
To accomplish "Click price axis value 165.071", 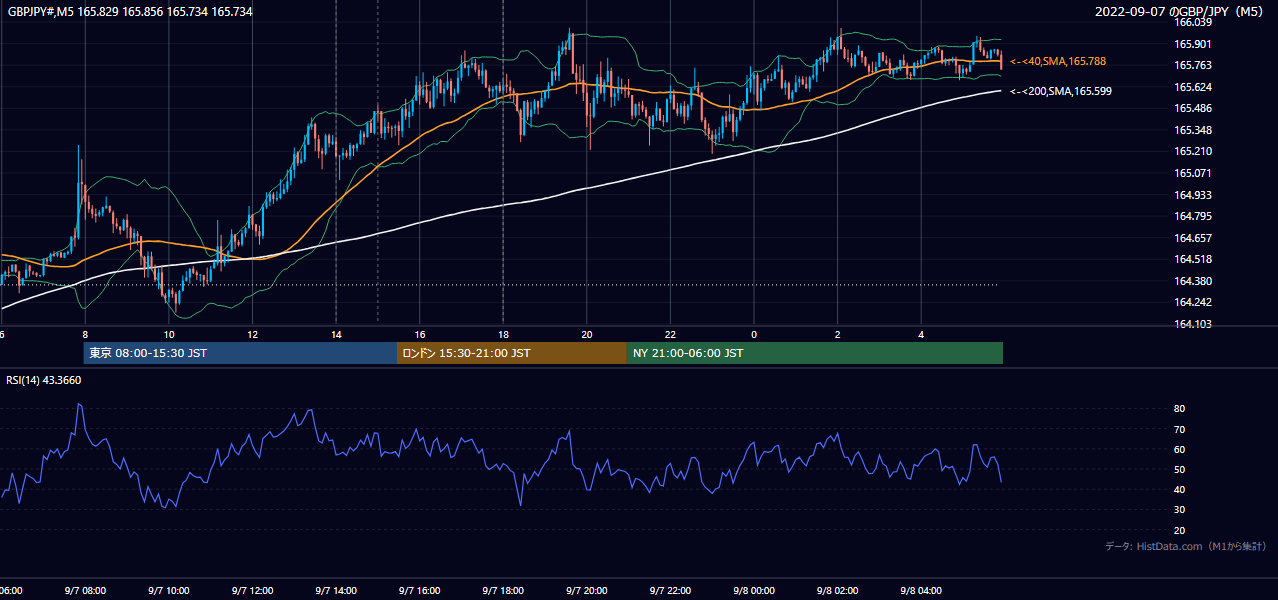I will pos(1193,174).
